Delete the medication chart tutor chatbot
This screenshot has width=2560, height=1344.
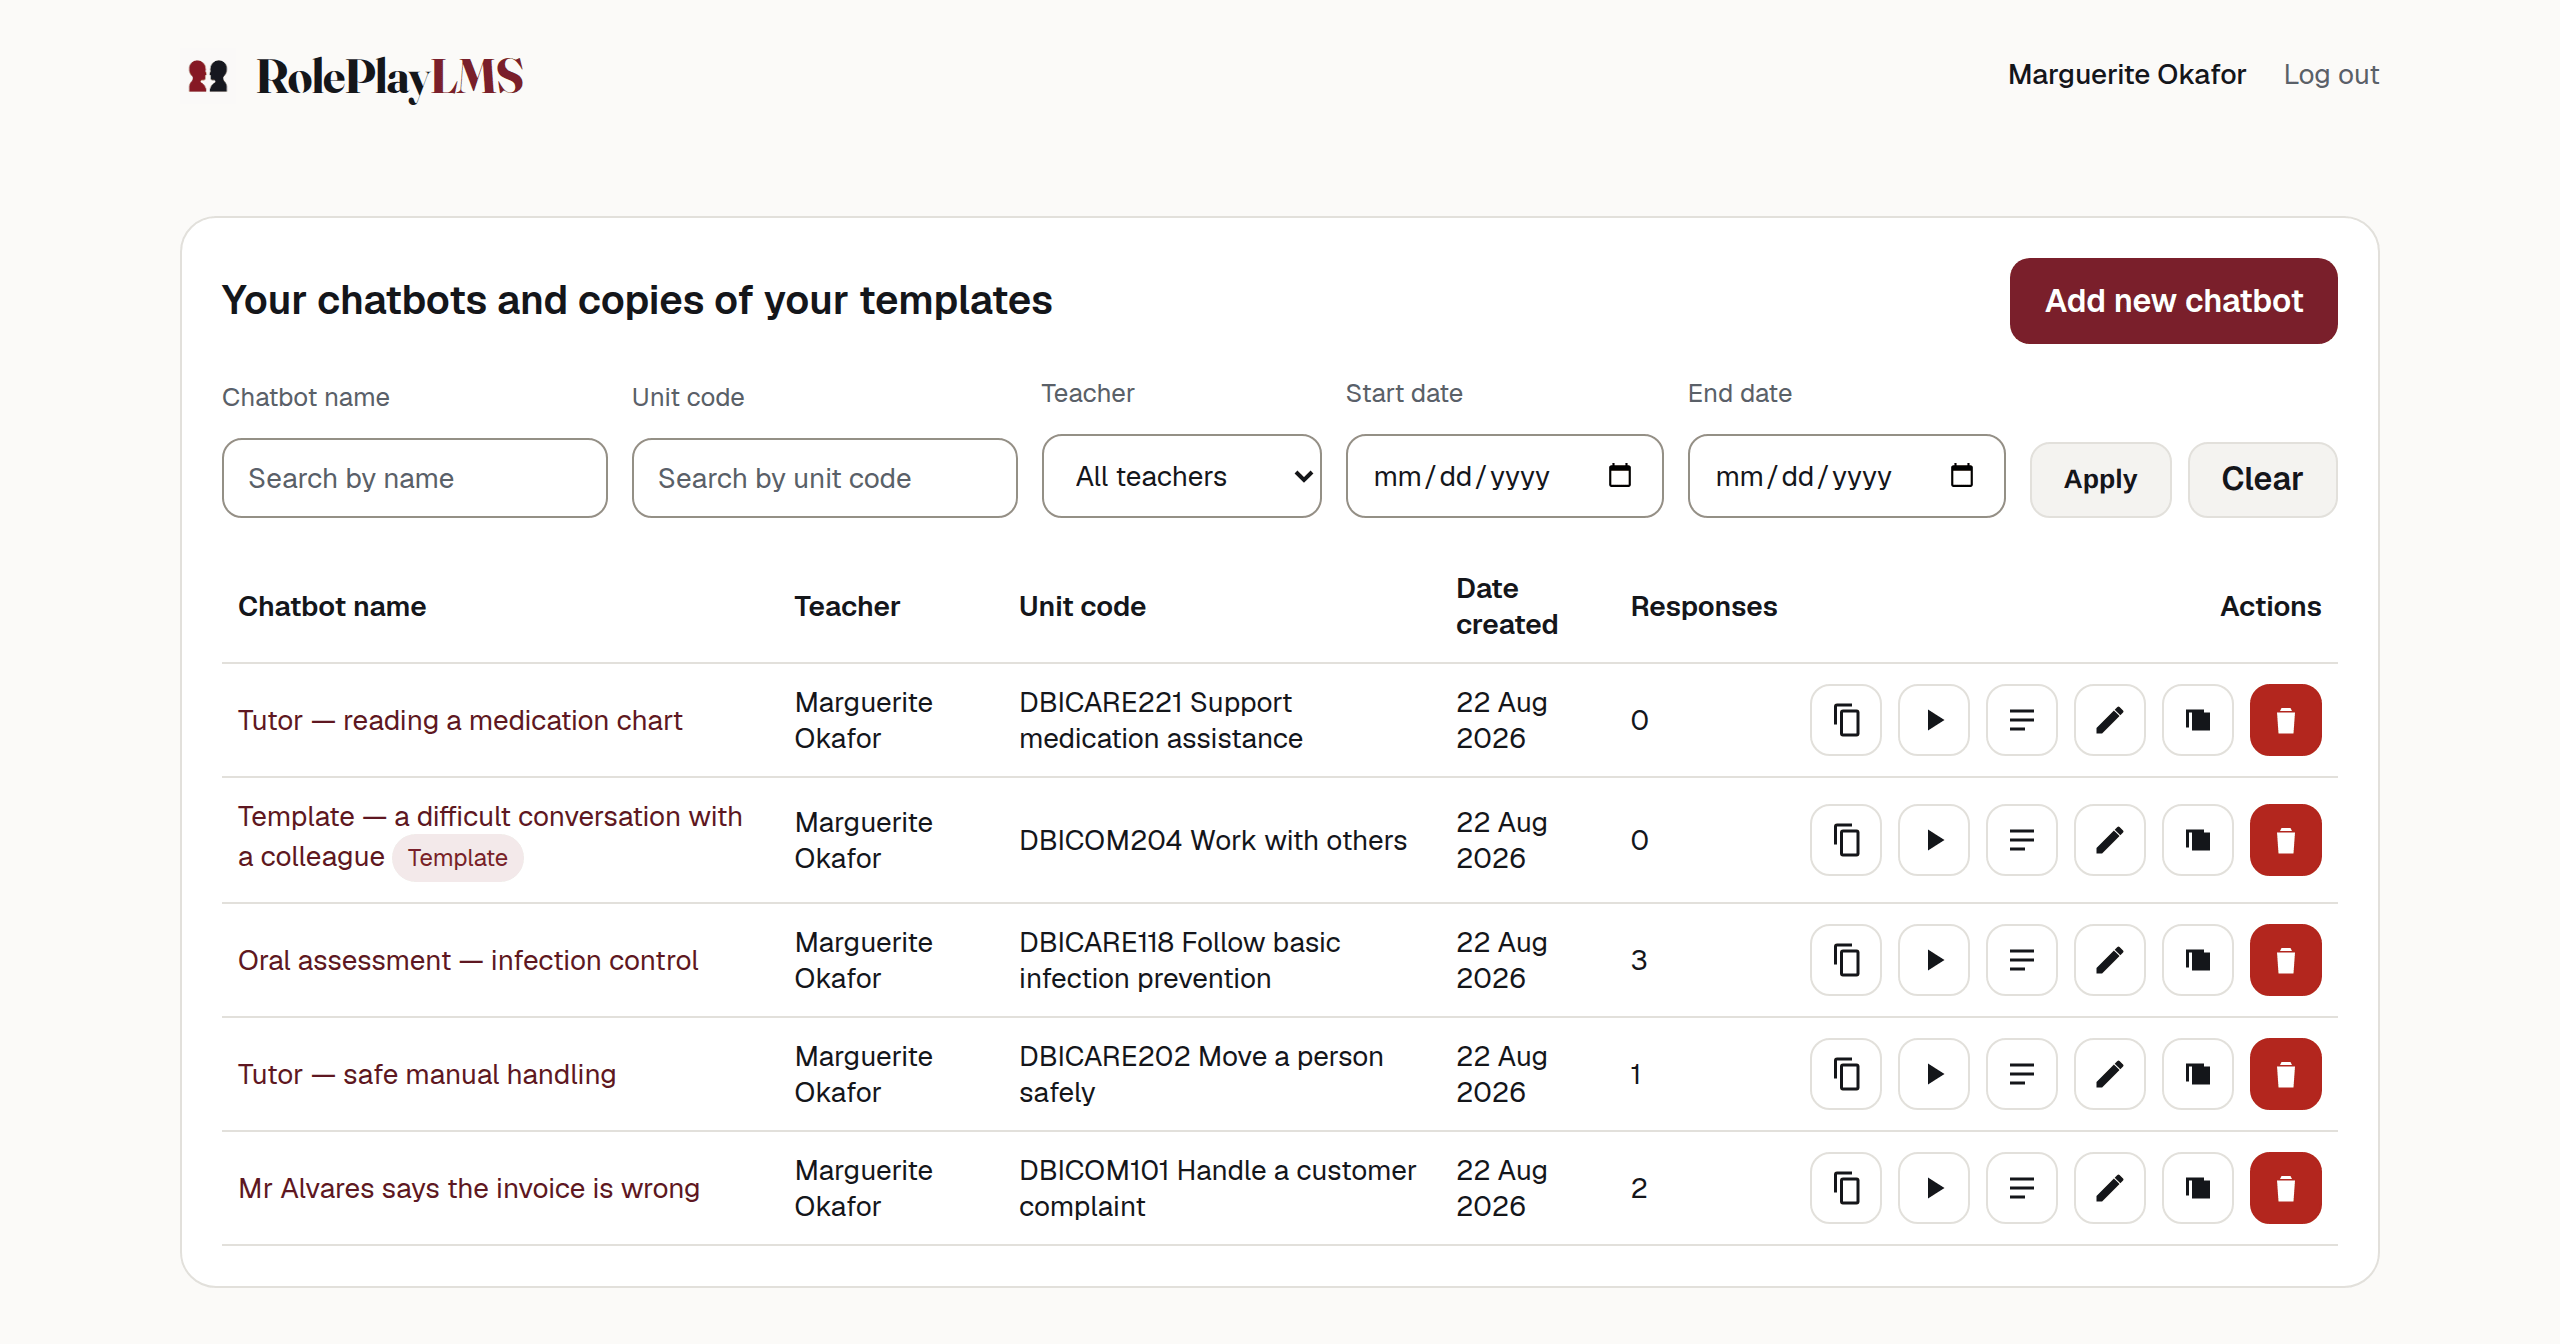point(2286,720)
